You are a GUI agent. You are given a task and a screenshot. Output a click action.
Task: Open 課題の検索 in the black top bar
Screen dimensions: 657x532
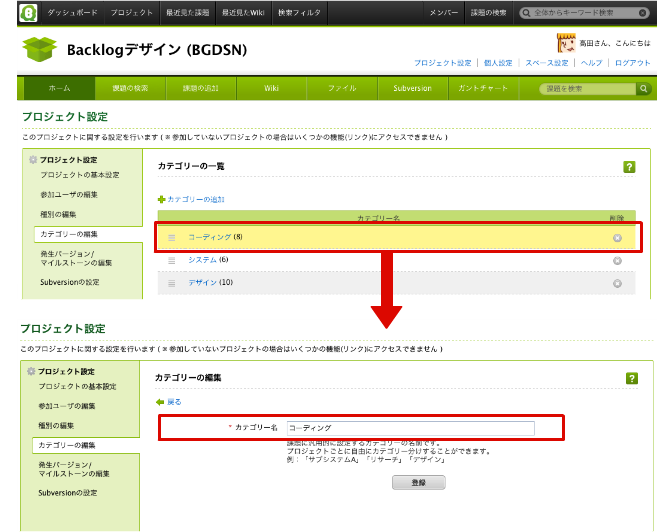488,13
